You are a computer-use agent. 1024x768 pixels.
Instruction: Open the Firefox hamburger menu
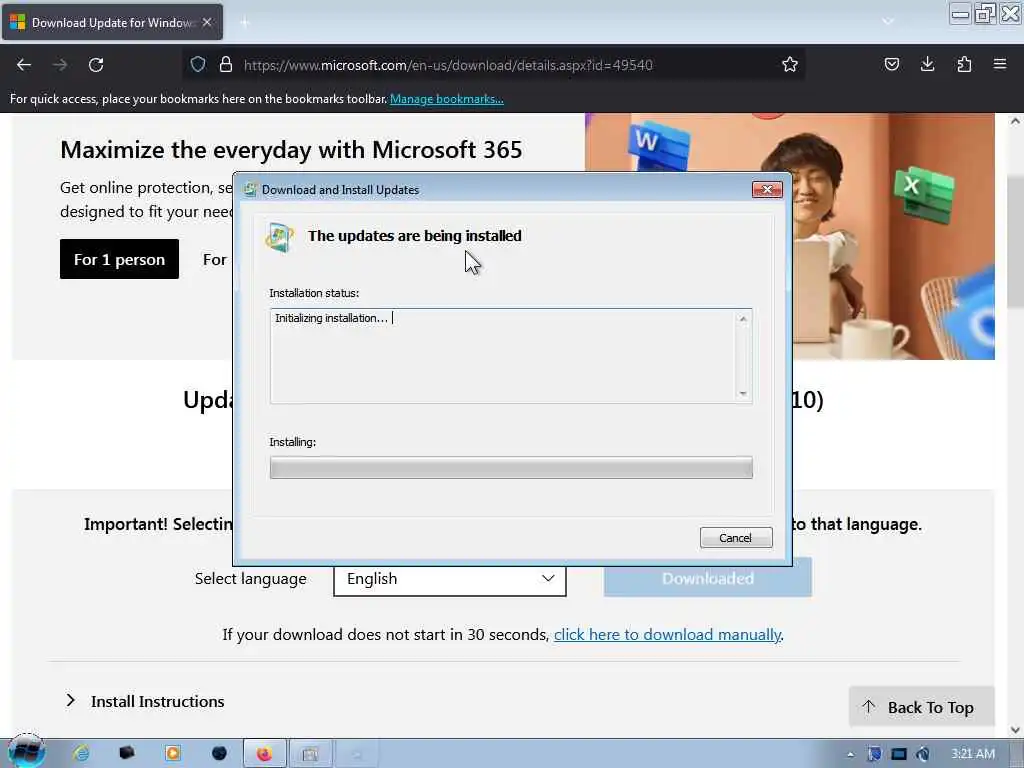tap(1000, 64)
